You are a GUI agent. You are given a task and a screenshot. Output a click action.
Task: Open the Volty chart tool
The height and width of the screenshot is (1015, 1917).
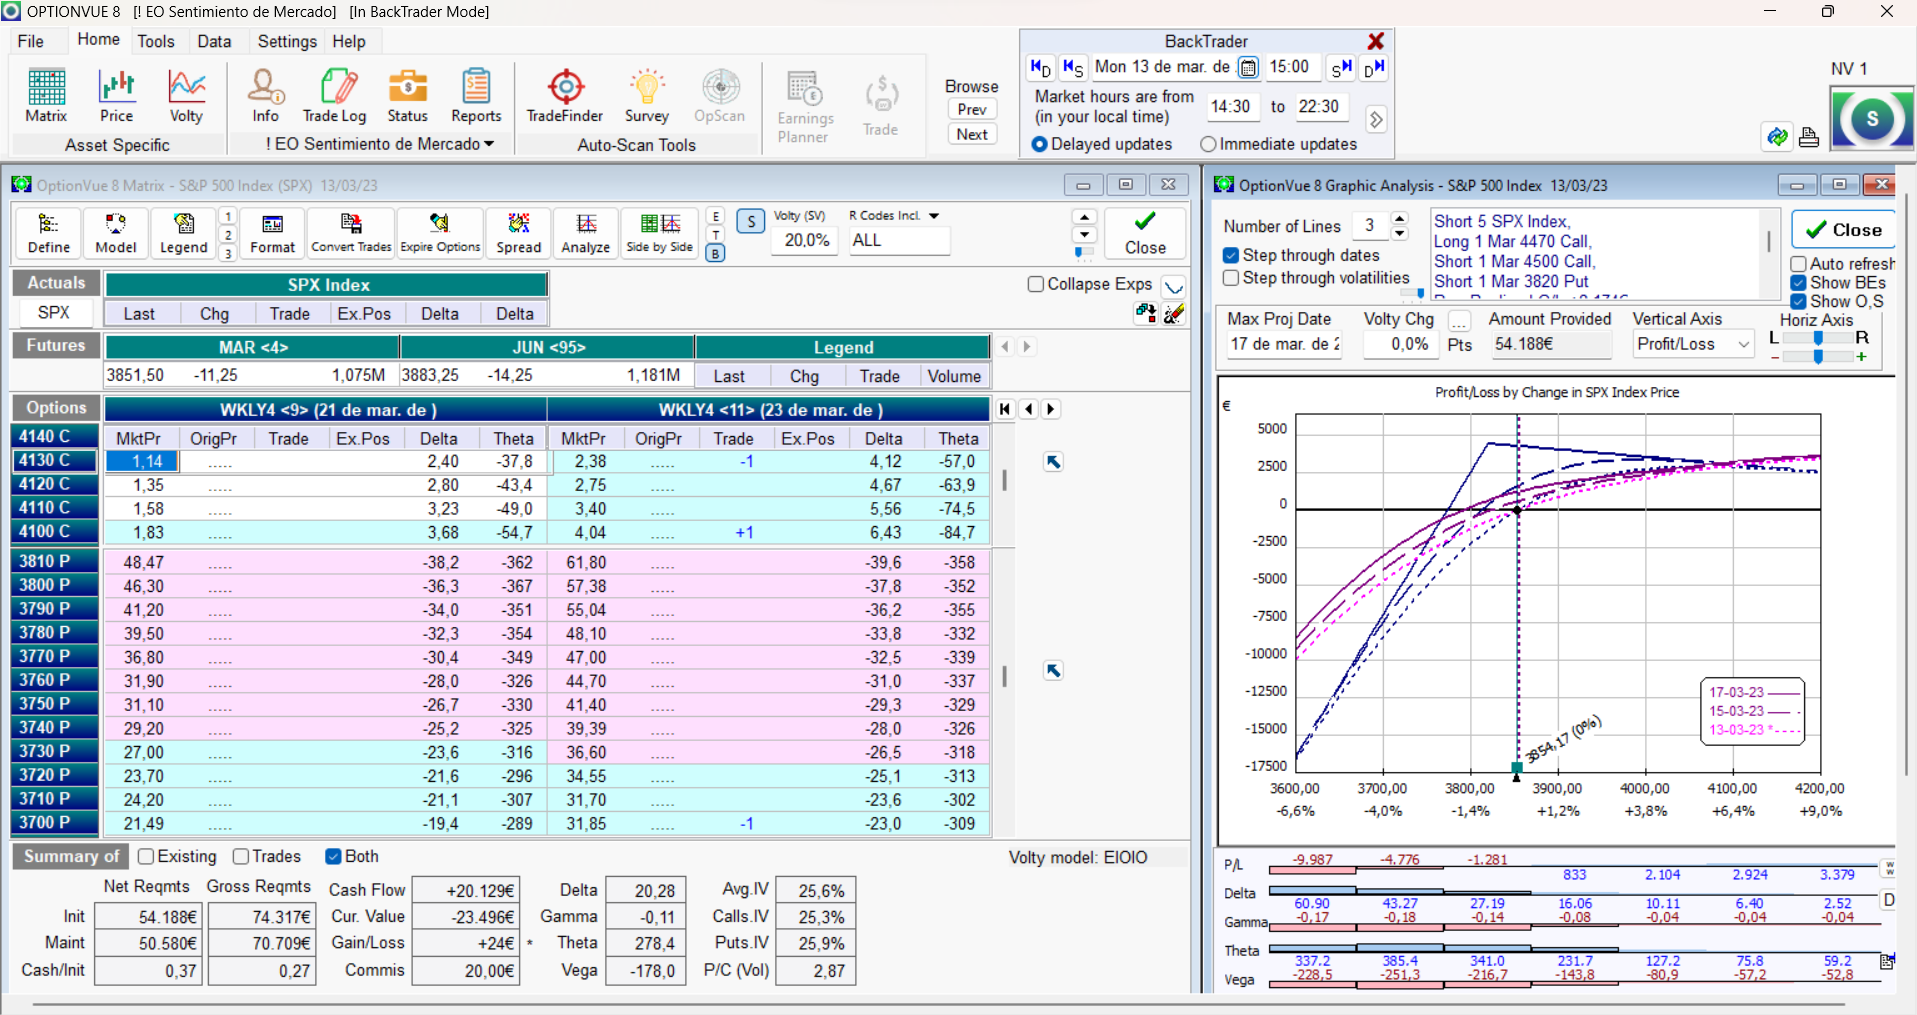186,96
